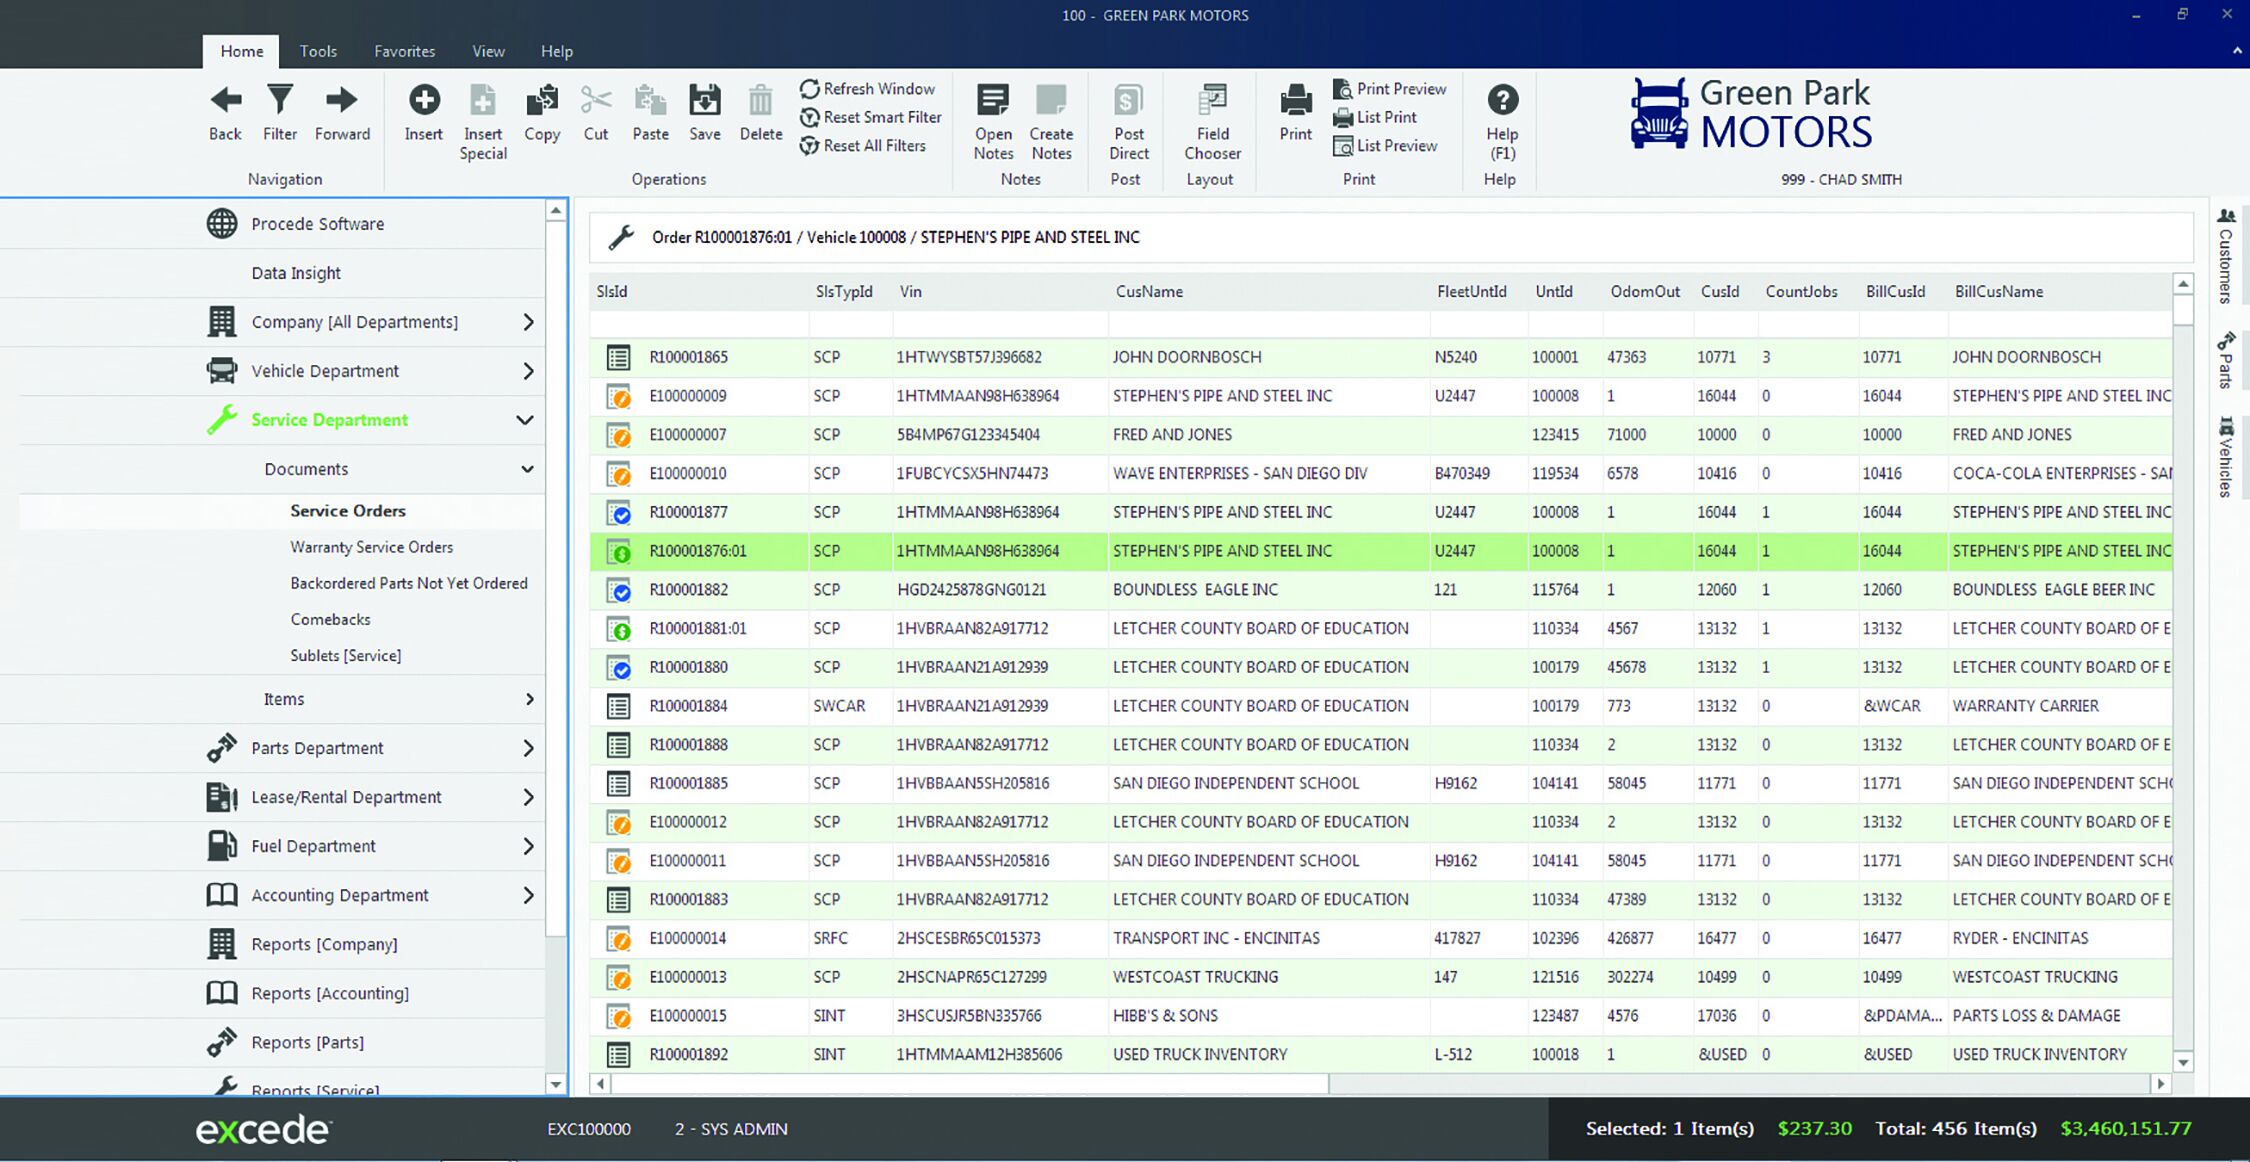This screenshot has width=2250, height=1162.
Task: Click the Insert icon in Operations
Action: [x=423, y=100]
